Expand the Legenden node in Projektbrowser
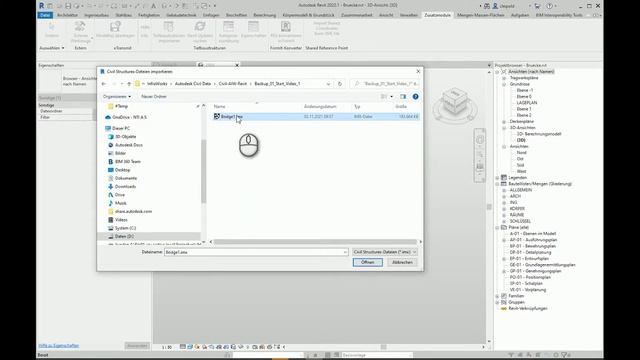The width and height of the screenshot is (640, 360). pos(498,178)
